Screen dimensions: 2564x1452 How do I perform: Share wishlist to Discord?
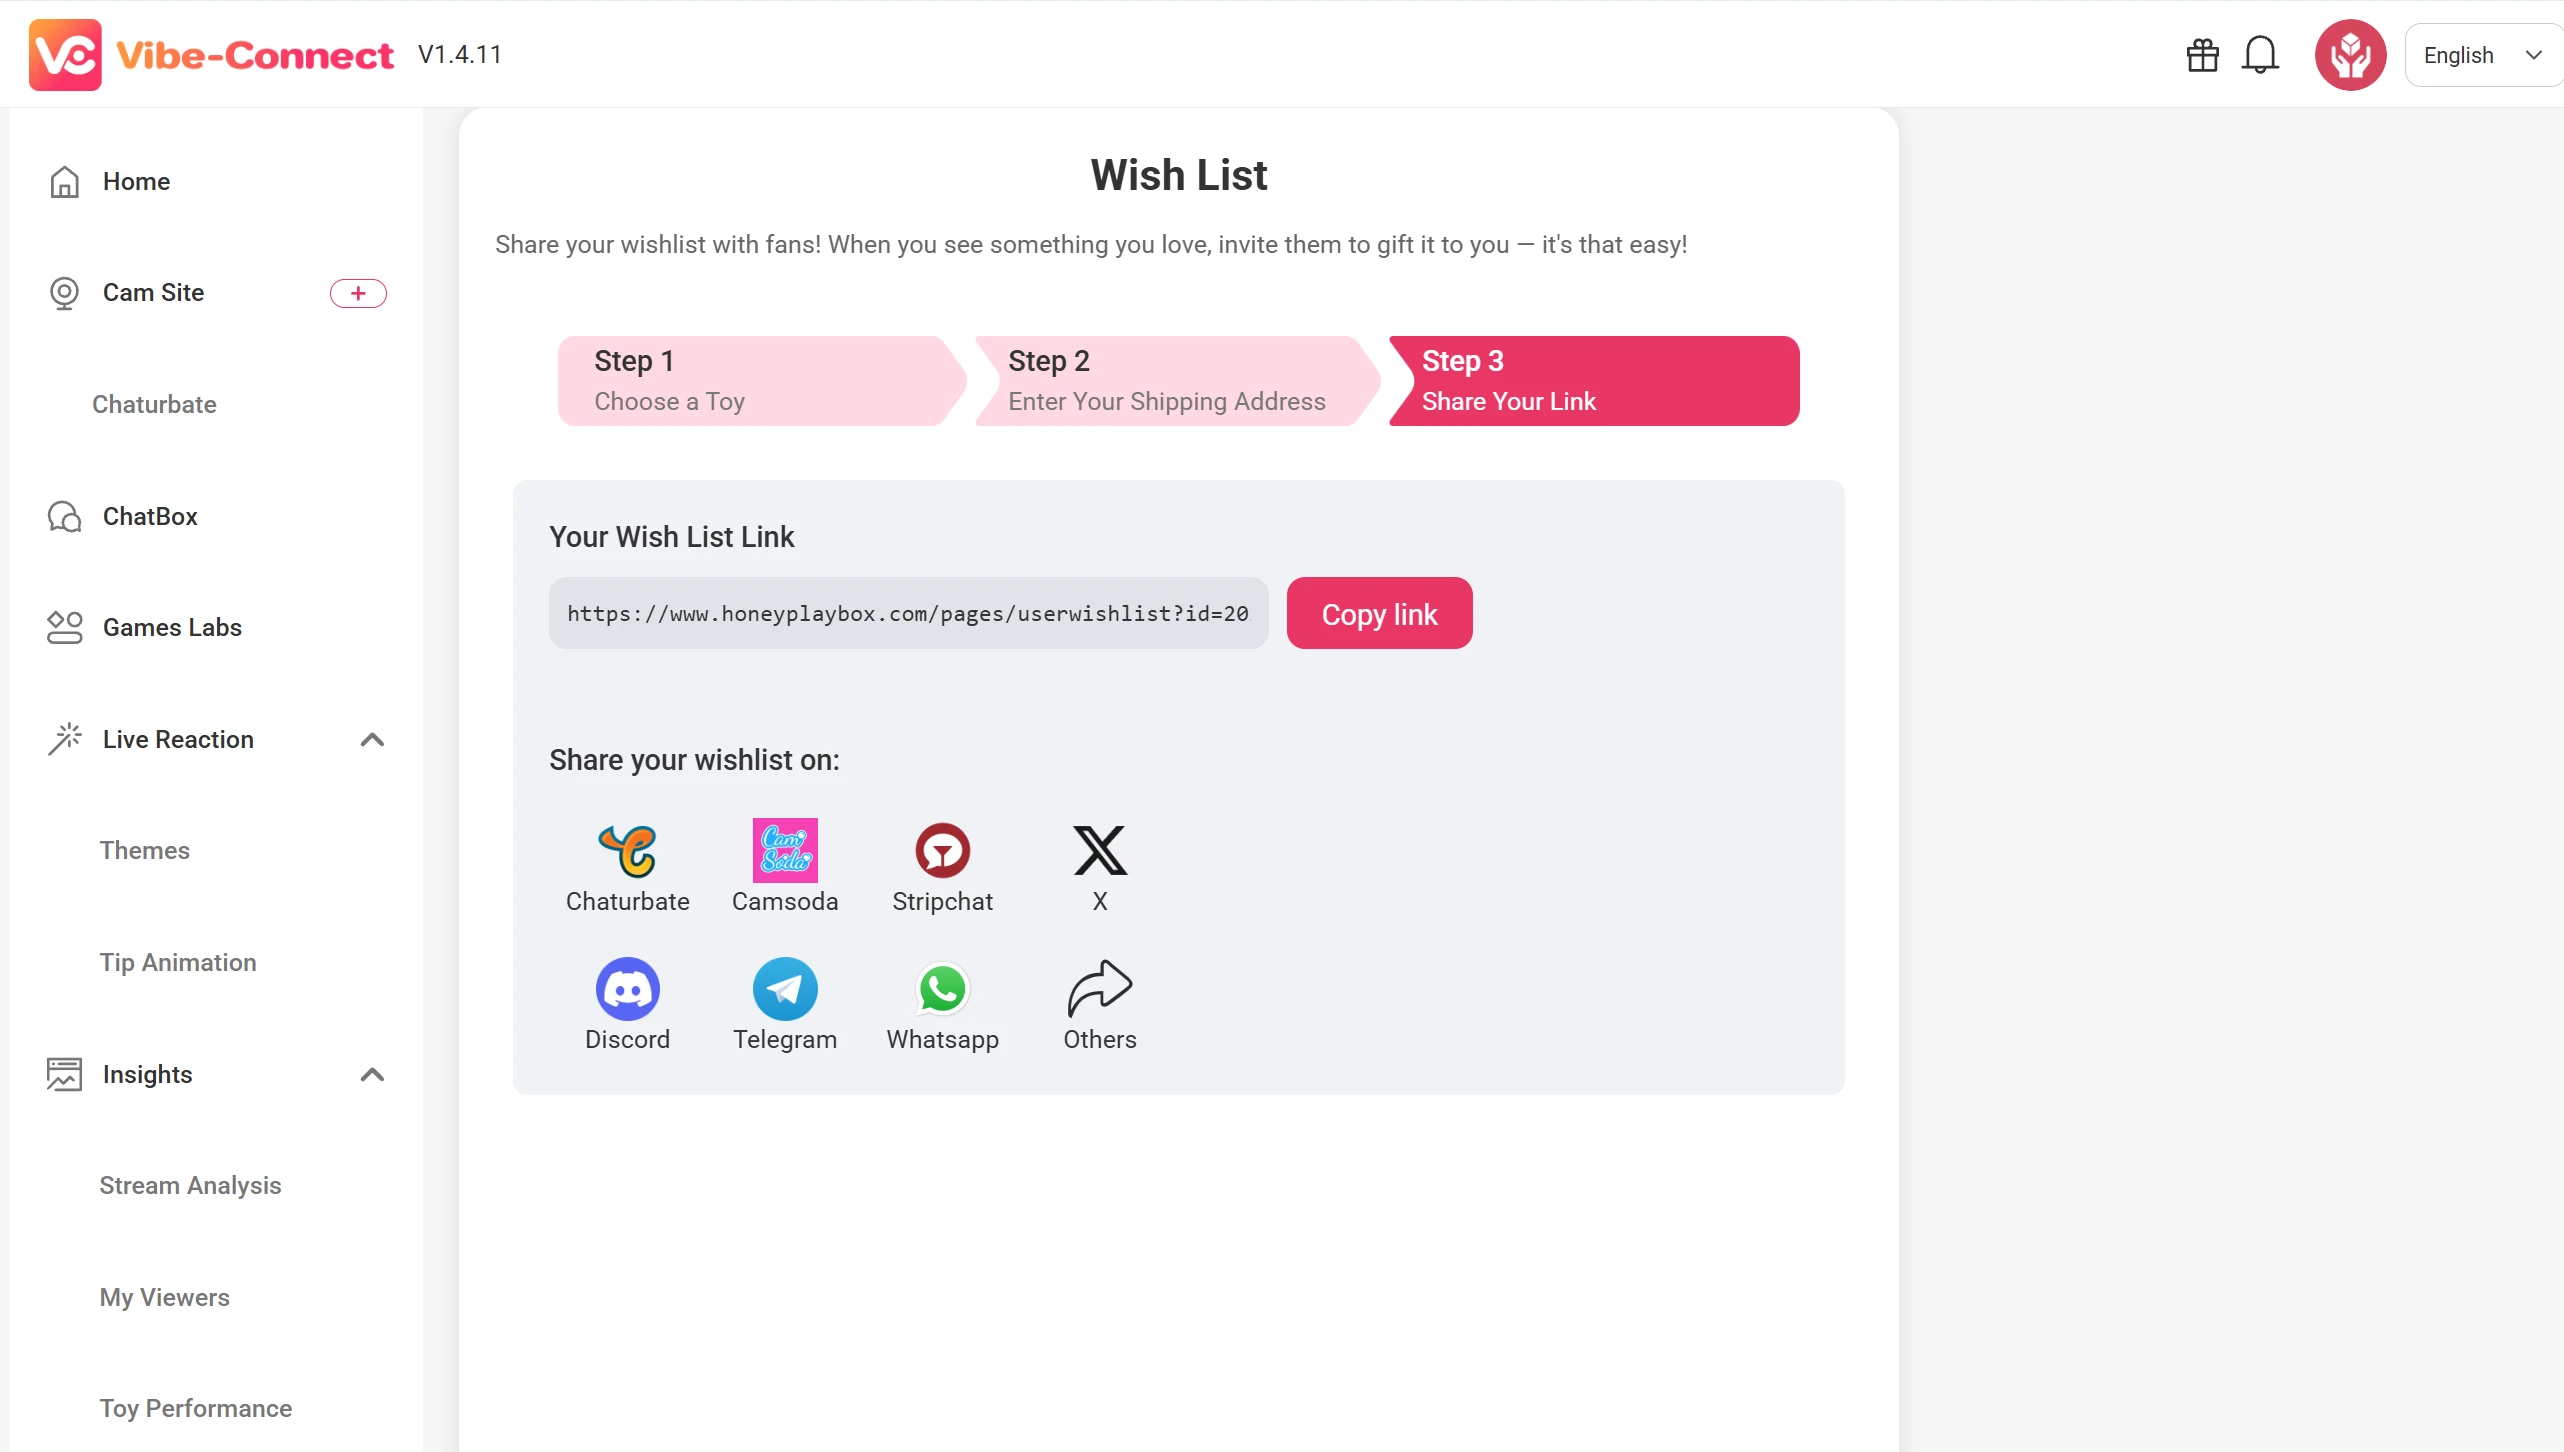coord(627,989)
